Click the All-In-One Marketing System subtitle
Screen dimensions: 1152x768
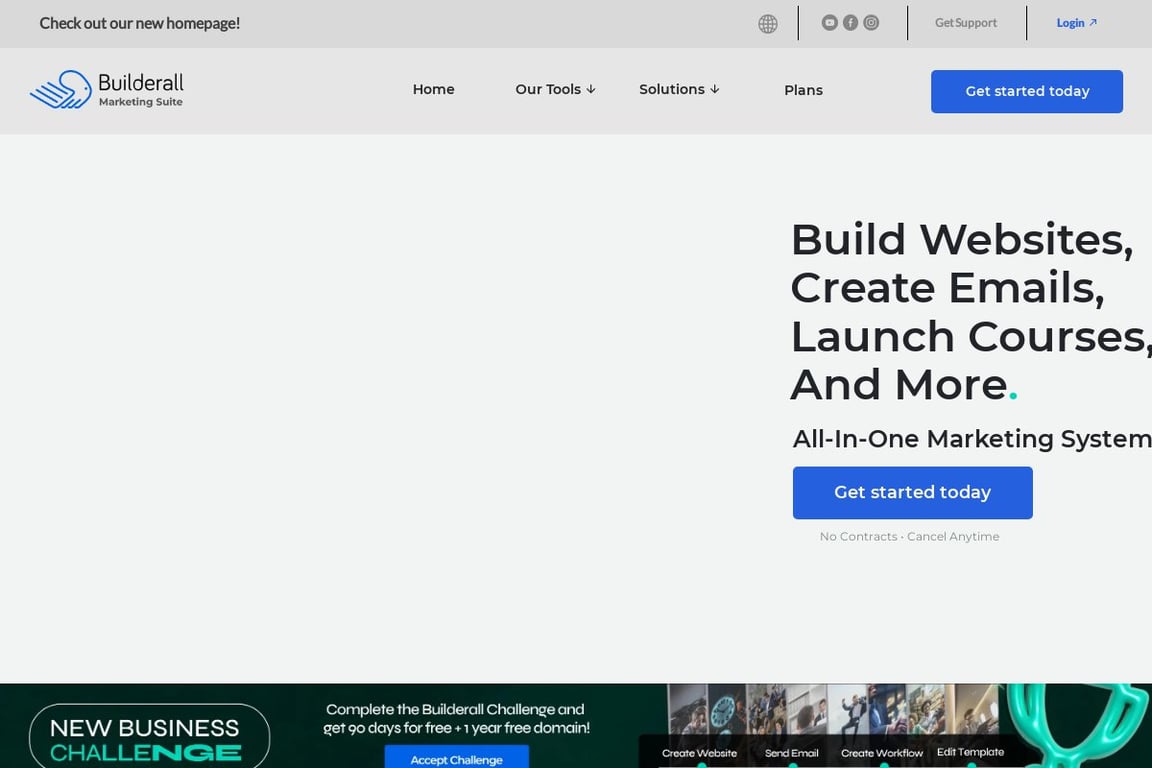(x=971, y=439)
